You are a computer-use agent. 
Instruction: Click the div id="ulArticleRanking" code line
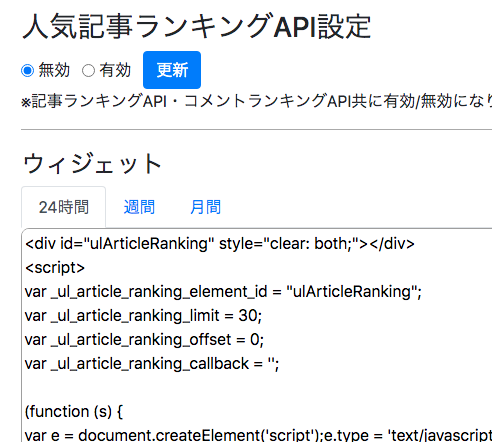[220, 244]
